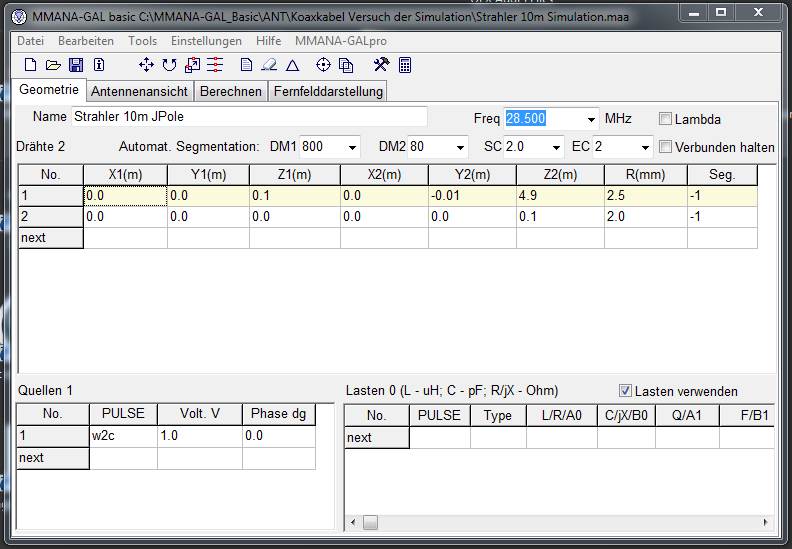The width and height of the screenshot is (792, 549).
Task: Expand the EC dropdown
Action: pos(645,147)
